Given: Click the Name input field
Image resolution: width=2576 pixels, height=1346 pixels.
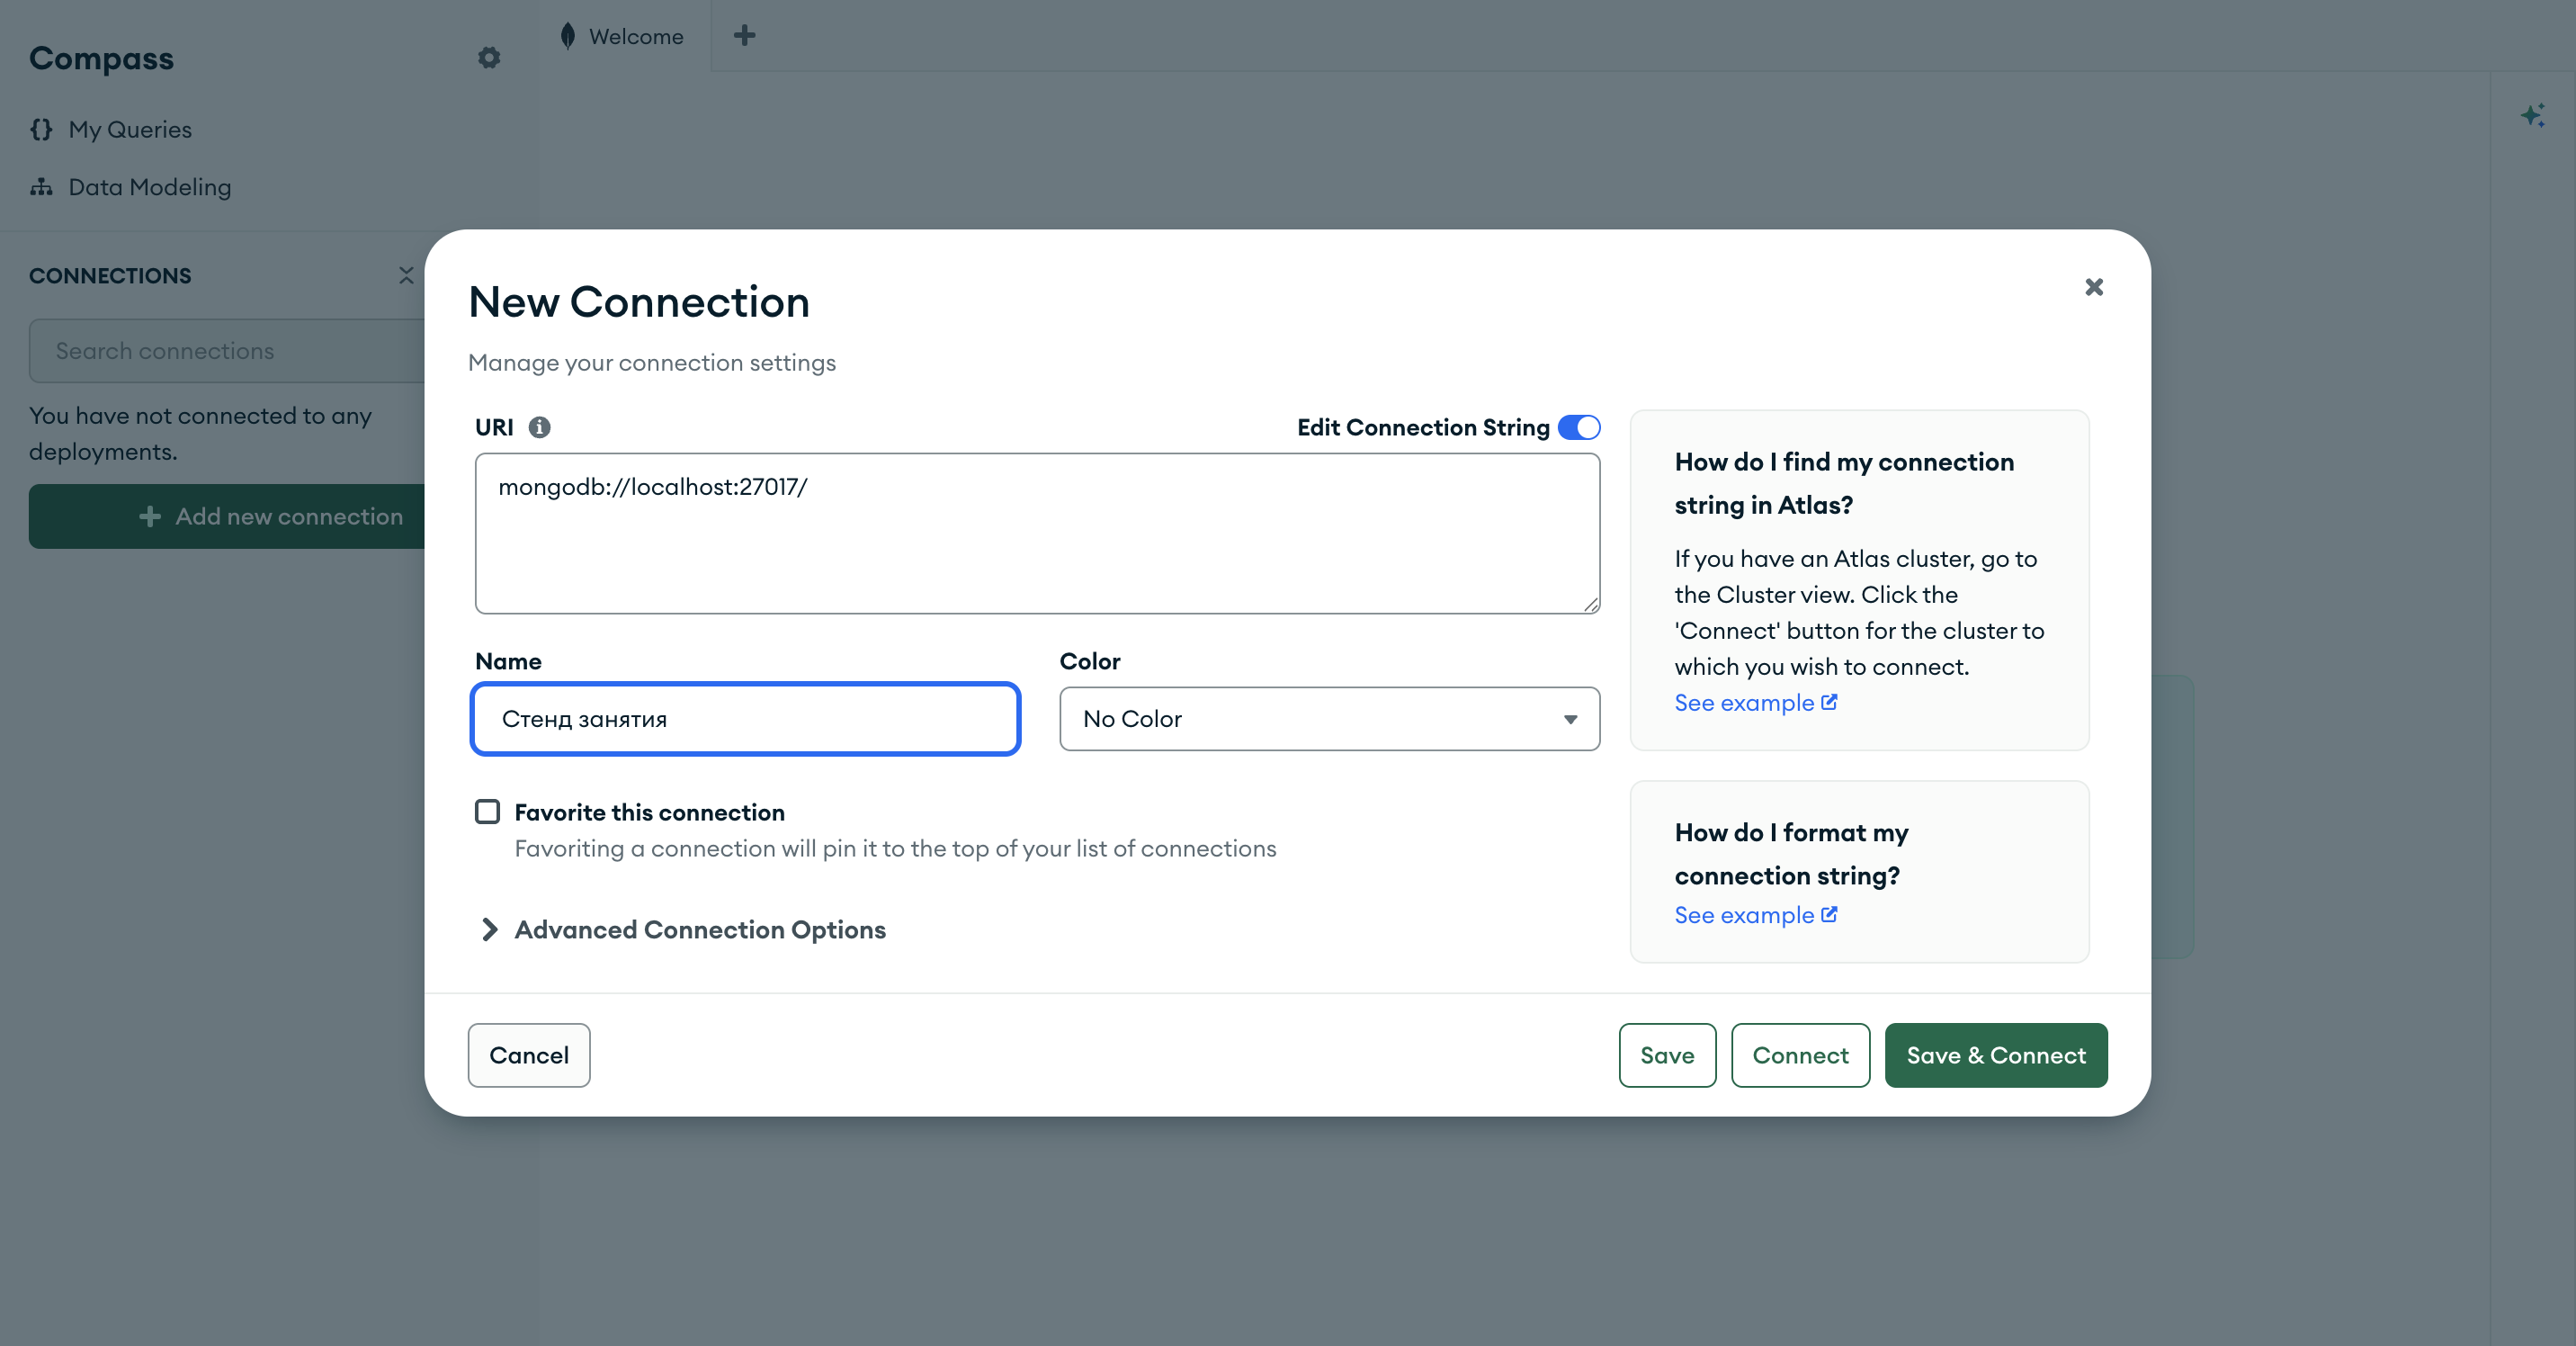Looking at the screenshot, I should (745, 718).
